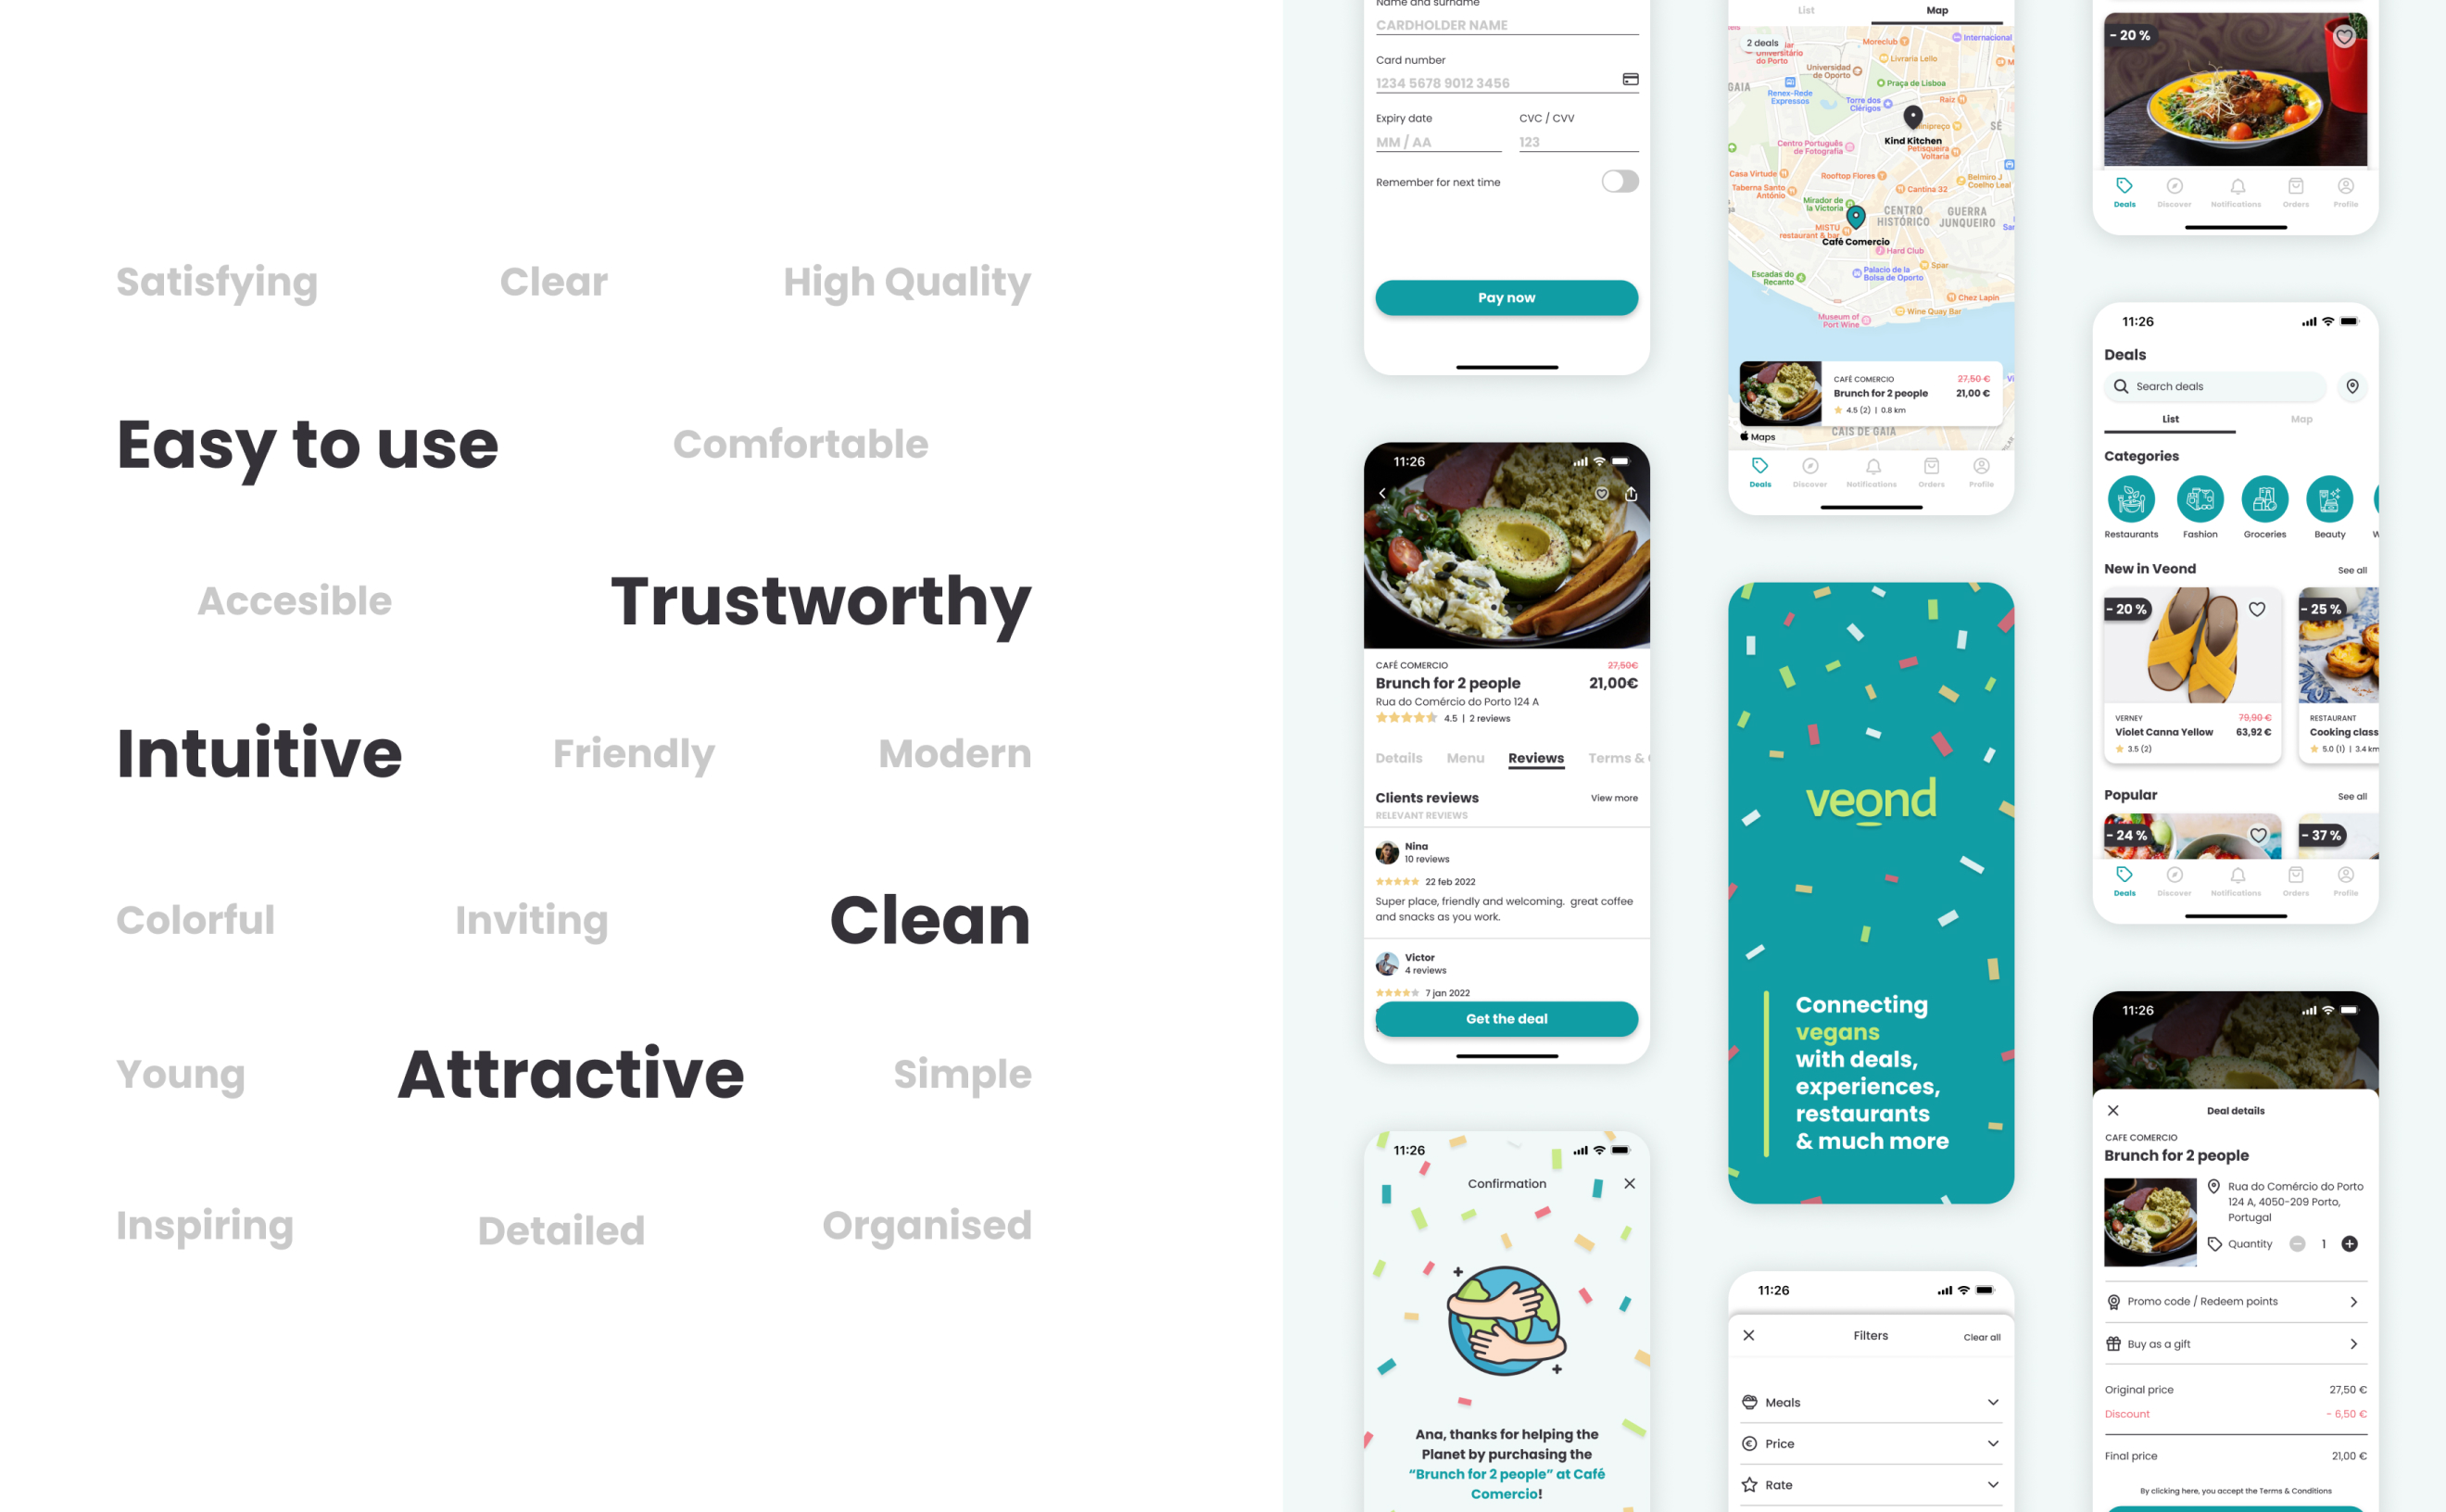Toggle the Map view tab on deals

point(2302,420)
